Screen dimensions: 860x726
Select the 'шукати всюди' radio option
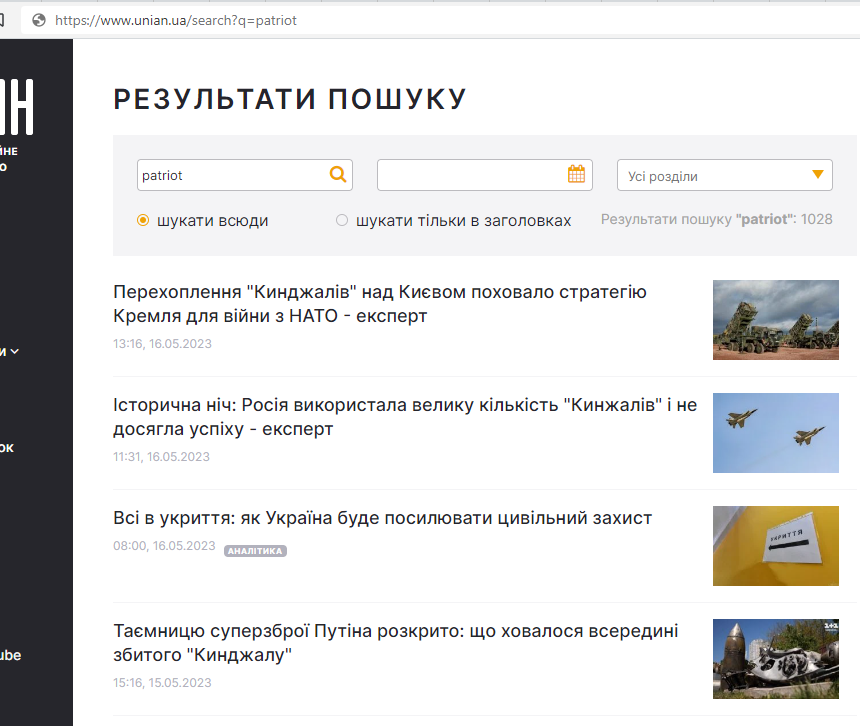(143, 220)
